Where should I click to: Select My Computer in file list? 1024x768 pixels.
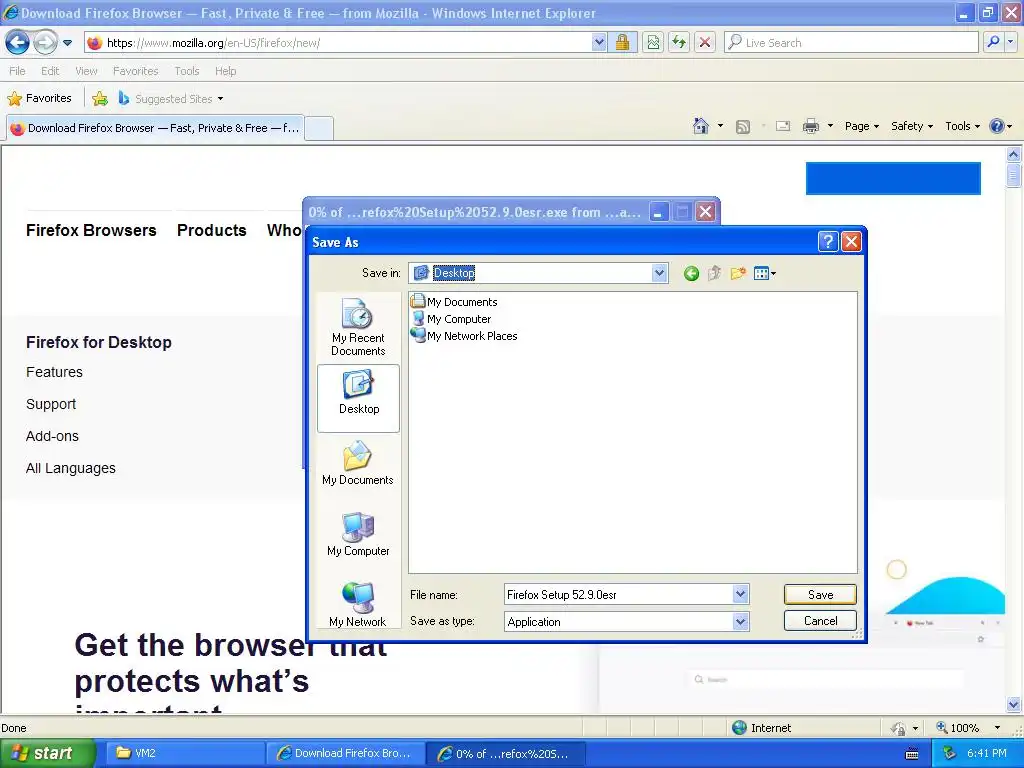[x=451, y=319]
